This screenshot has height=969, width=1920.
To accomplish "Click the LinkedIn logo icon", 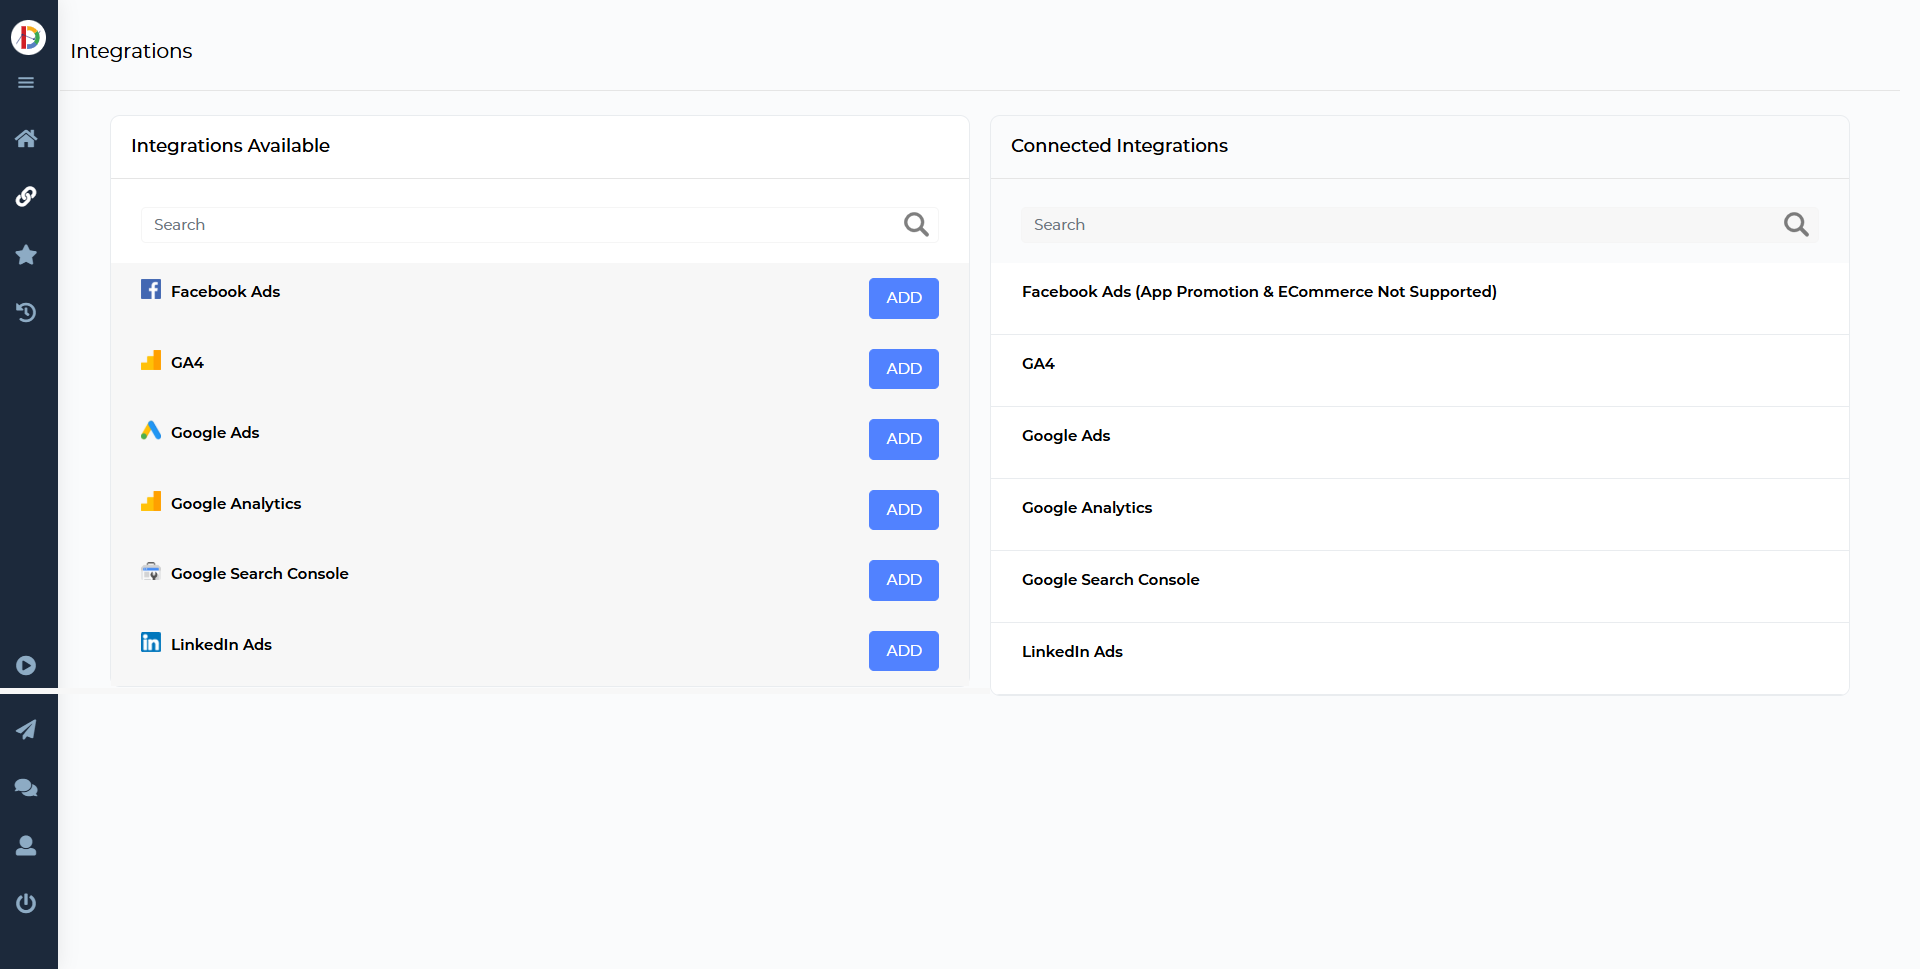I will pyautogui.click(x=151, y=642).
